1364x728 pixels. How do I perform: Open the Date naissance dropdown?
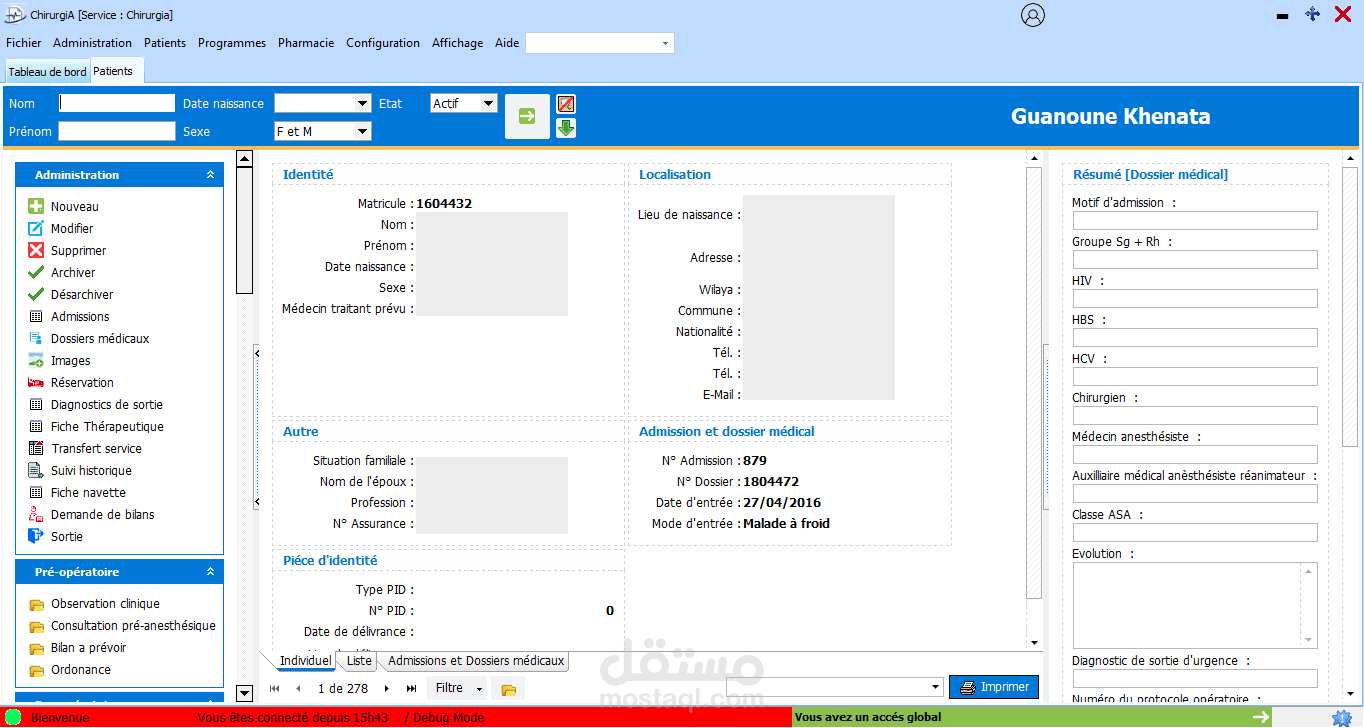(362, 103)
